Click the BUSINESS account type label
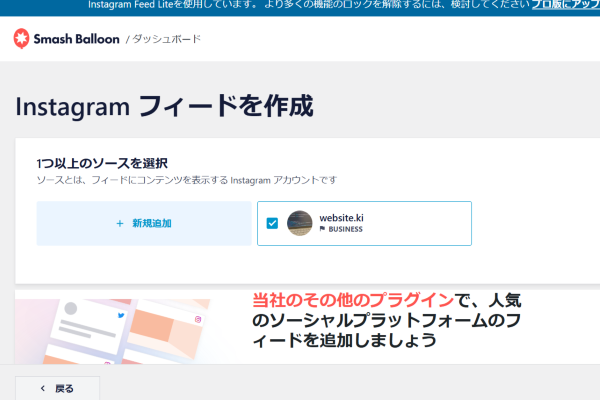The height and width of the screenshot is (400, 600). [346, 229]
